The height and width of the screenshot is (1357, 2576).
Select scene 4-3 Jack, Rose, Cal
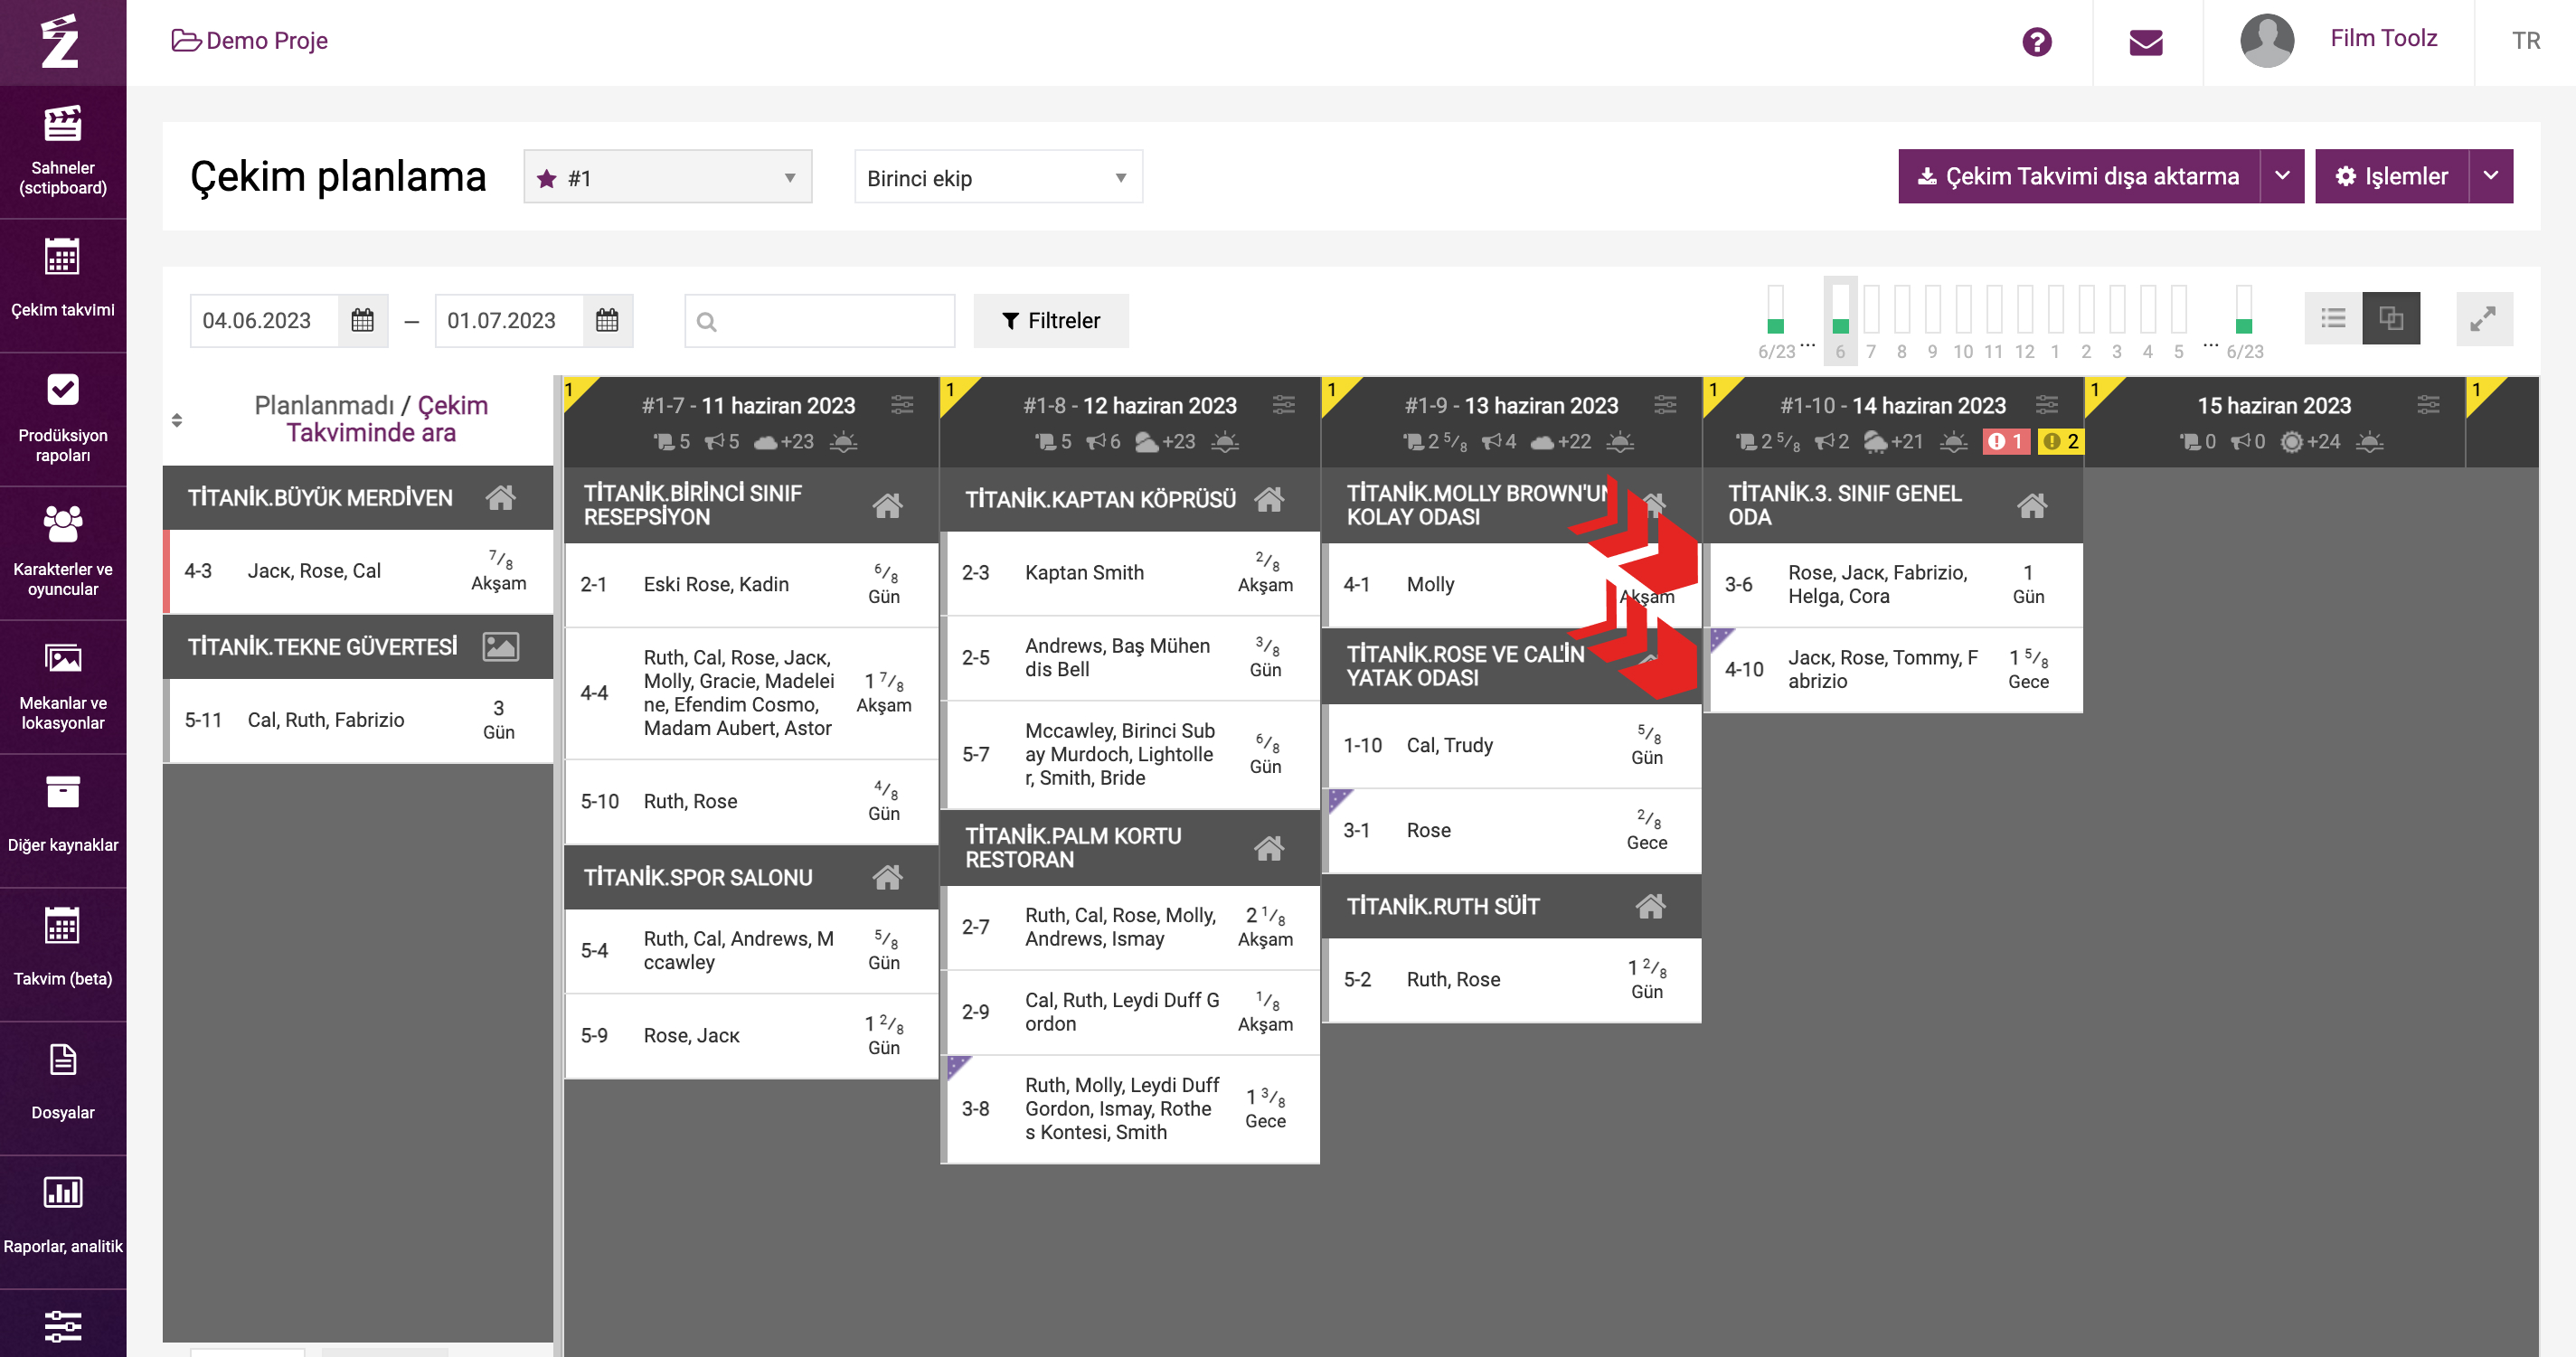click(x=359, y=571)
